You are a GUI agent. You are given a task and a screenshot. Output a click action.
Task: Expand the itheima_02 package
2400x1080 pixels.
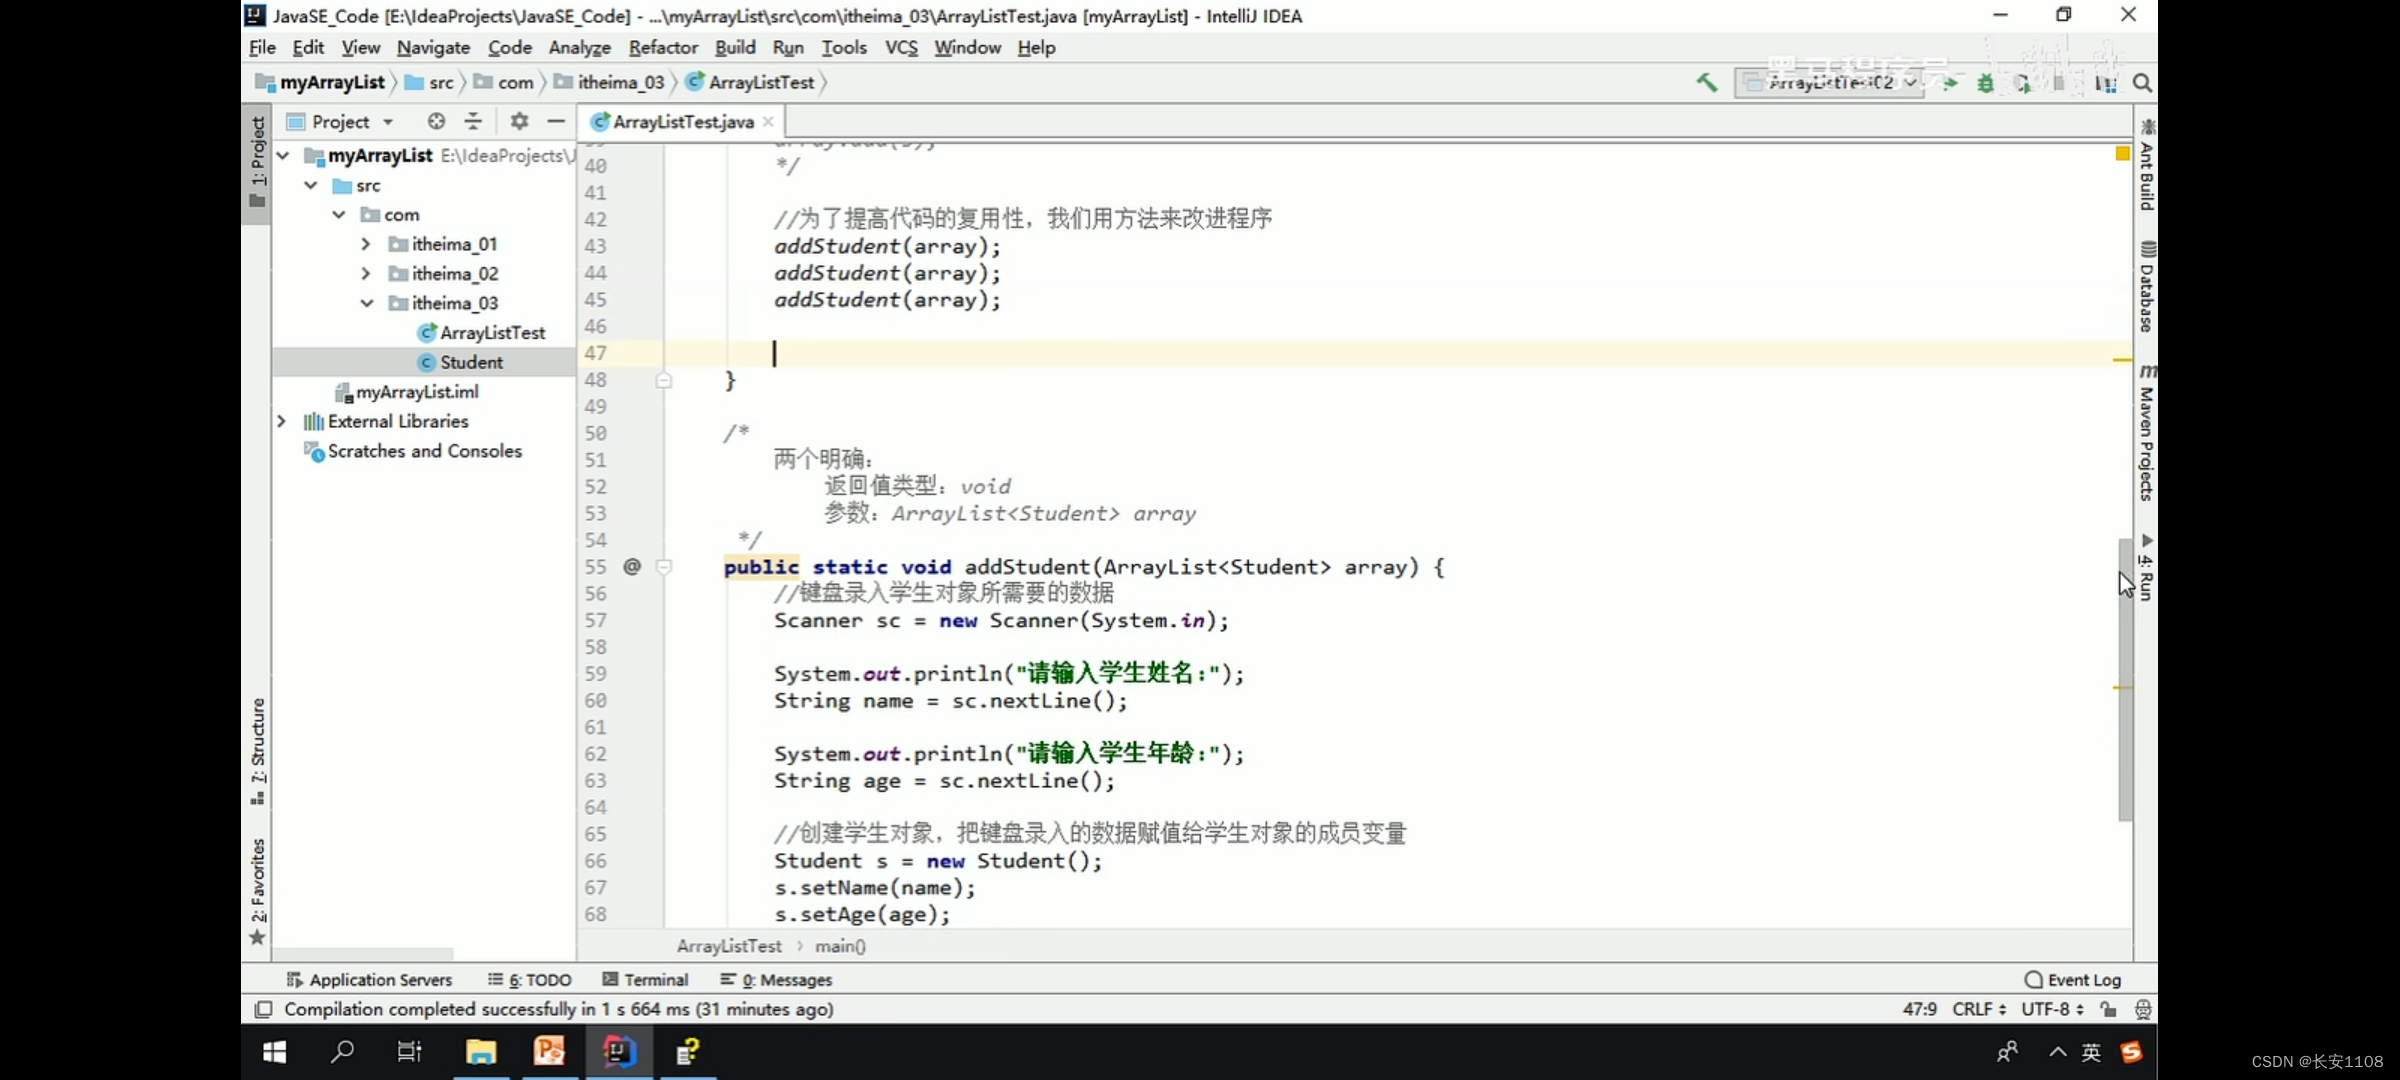coord(366,273)
